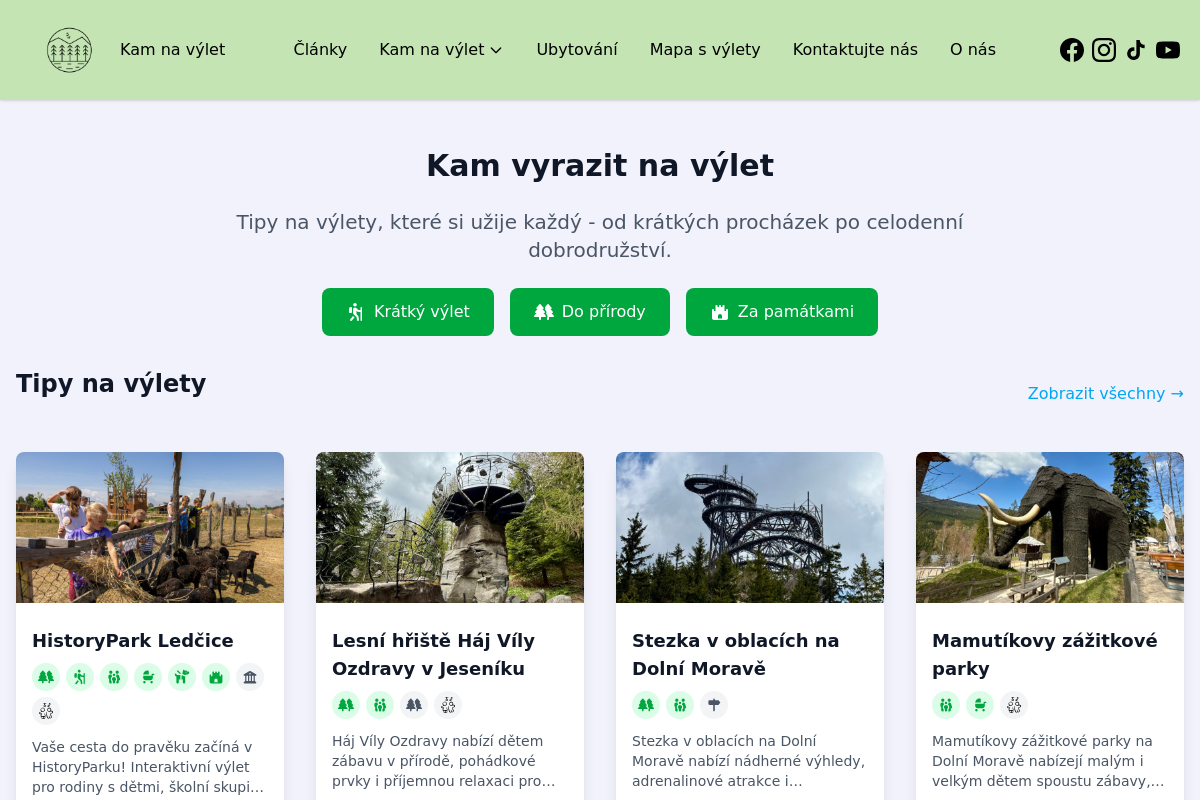Click the Kam na výlet site title
The image size is (1200, 800).
tap(172, 50)
